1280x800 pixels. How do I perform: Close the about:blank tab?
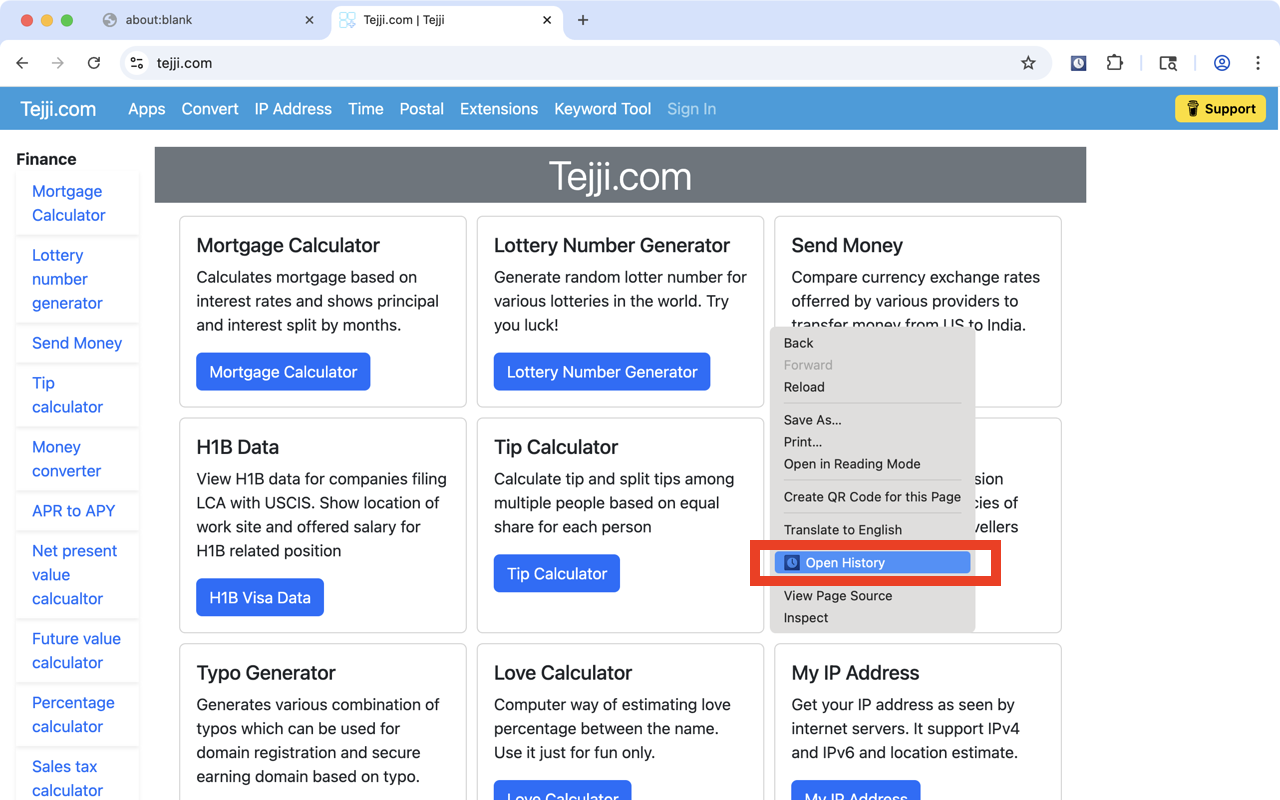310,20
